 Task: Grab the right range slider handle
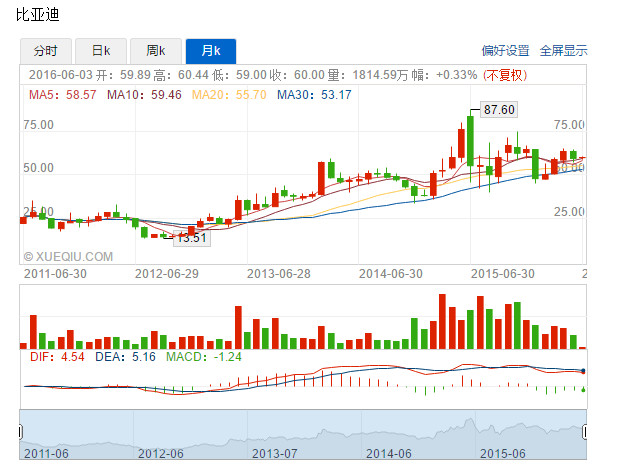click(585, 432)
